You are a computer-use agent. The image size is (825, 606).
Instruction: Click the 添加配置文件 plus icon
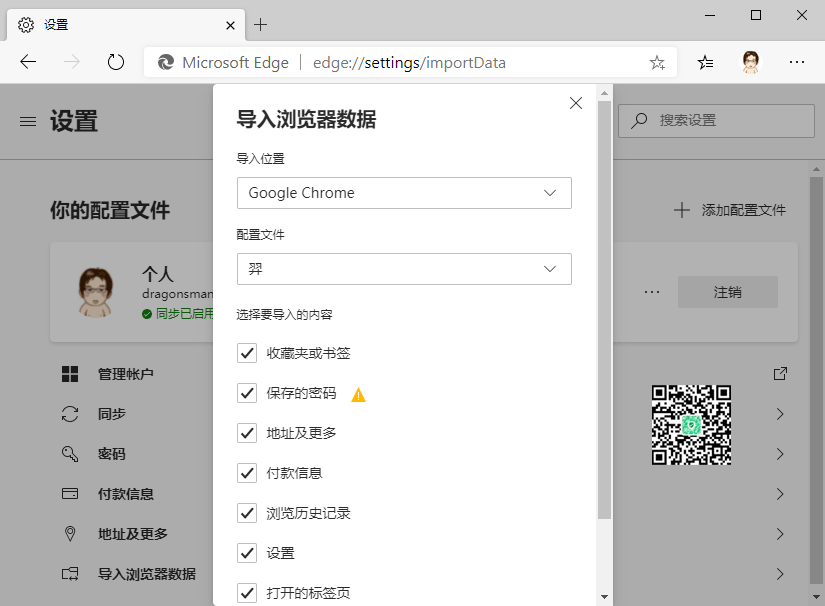pos(681,210)
